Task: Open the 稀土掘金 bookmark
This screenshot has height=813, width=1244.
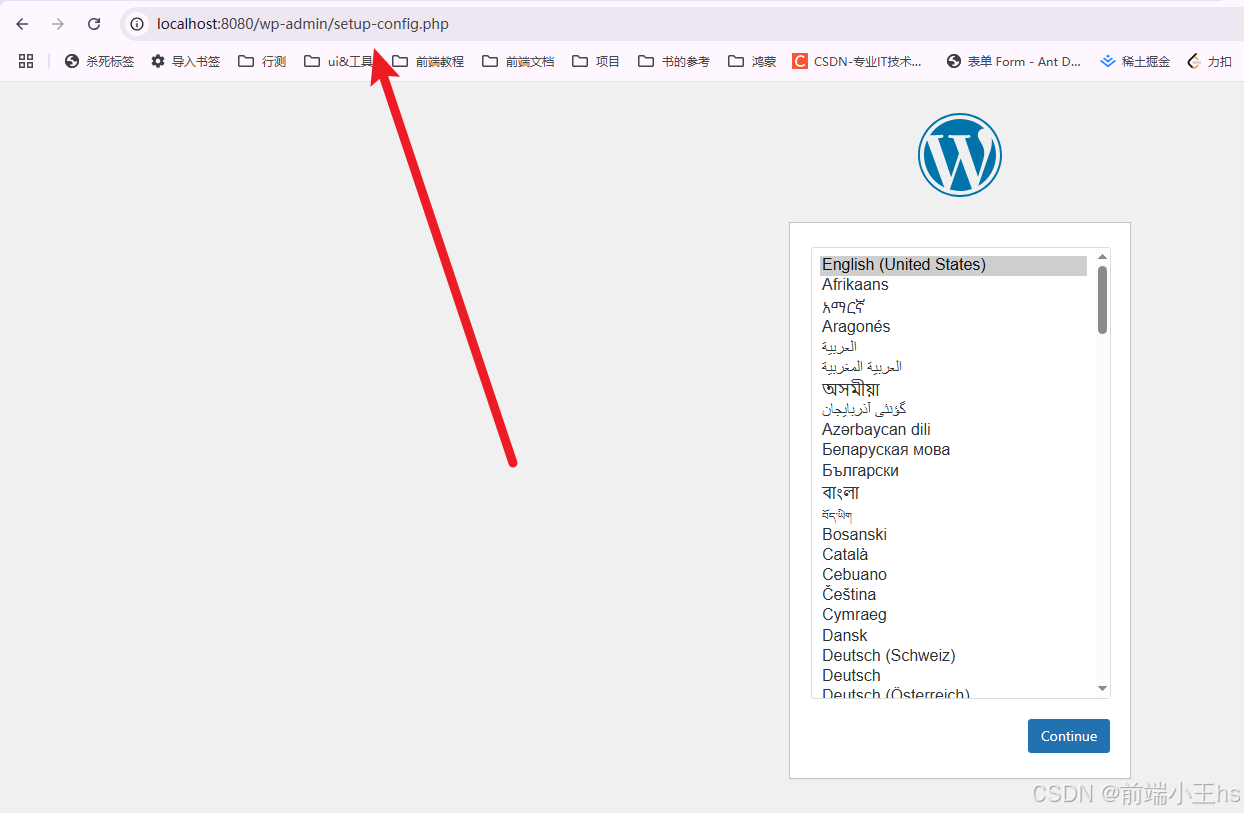Action: (x=1135, y=61)
